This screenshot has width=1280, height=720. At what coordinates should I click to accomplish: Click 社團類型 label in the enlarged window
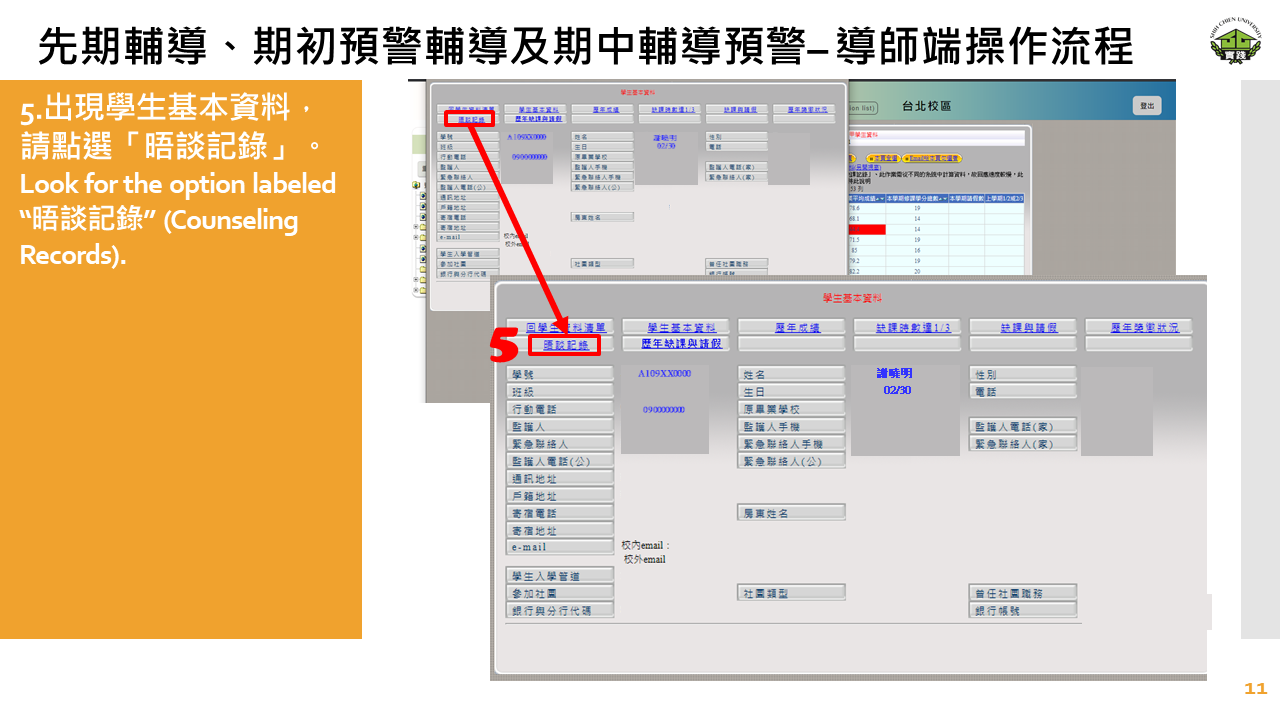click(x=792, y=593)
